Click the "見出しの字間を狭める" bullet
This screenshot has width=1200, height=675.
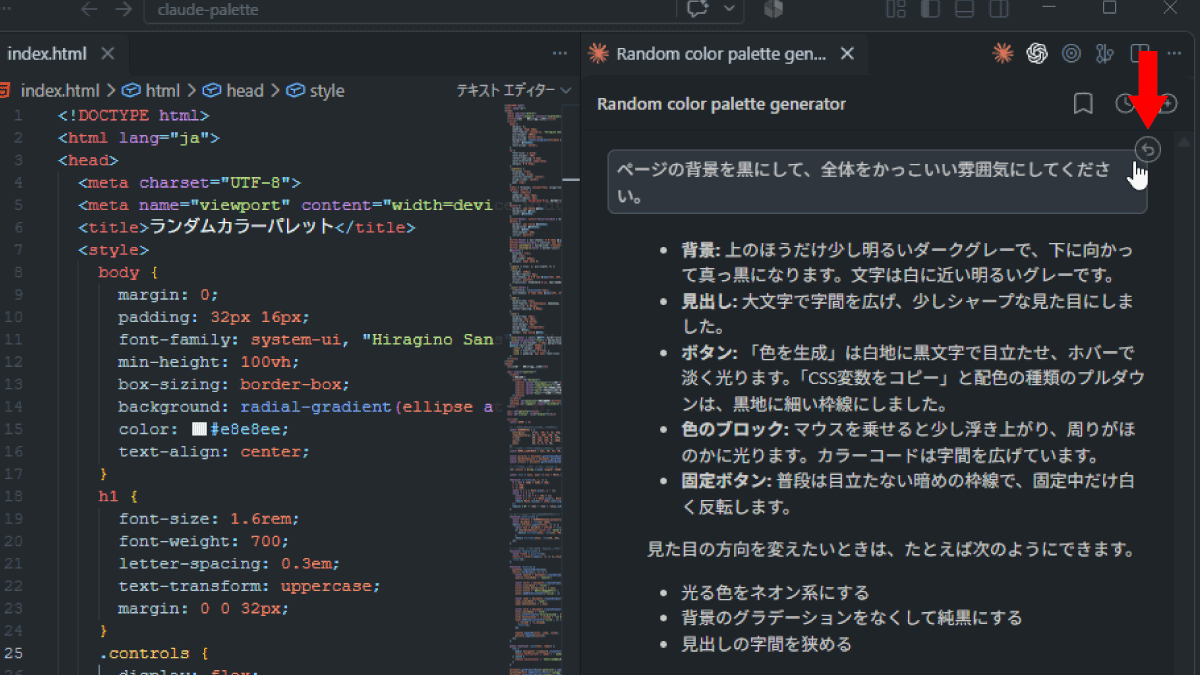[766, 644]
